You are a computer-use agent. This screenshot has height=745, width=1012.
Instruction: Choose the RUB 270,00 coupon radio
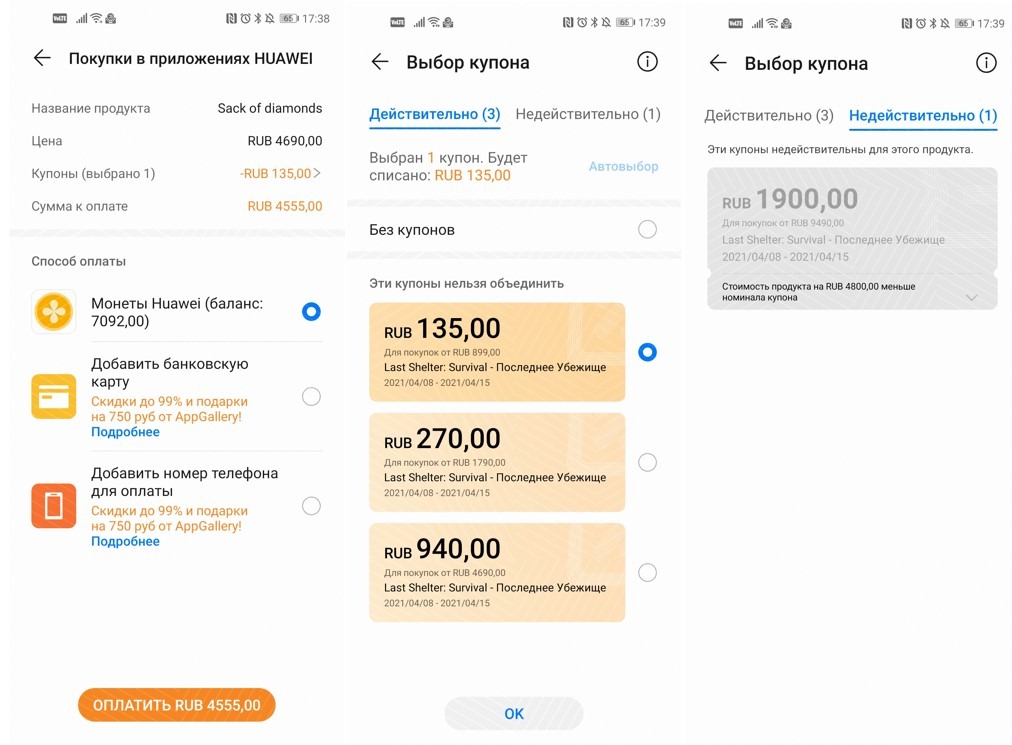(x=647, y=462)
